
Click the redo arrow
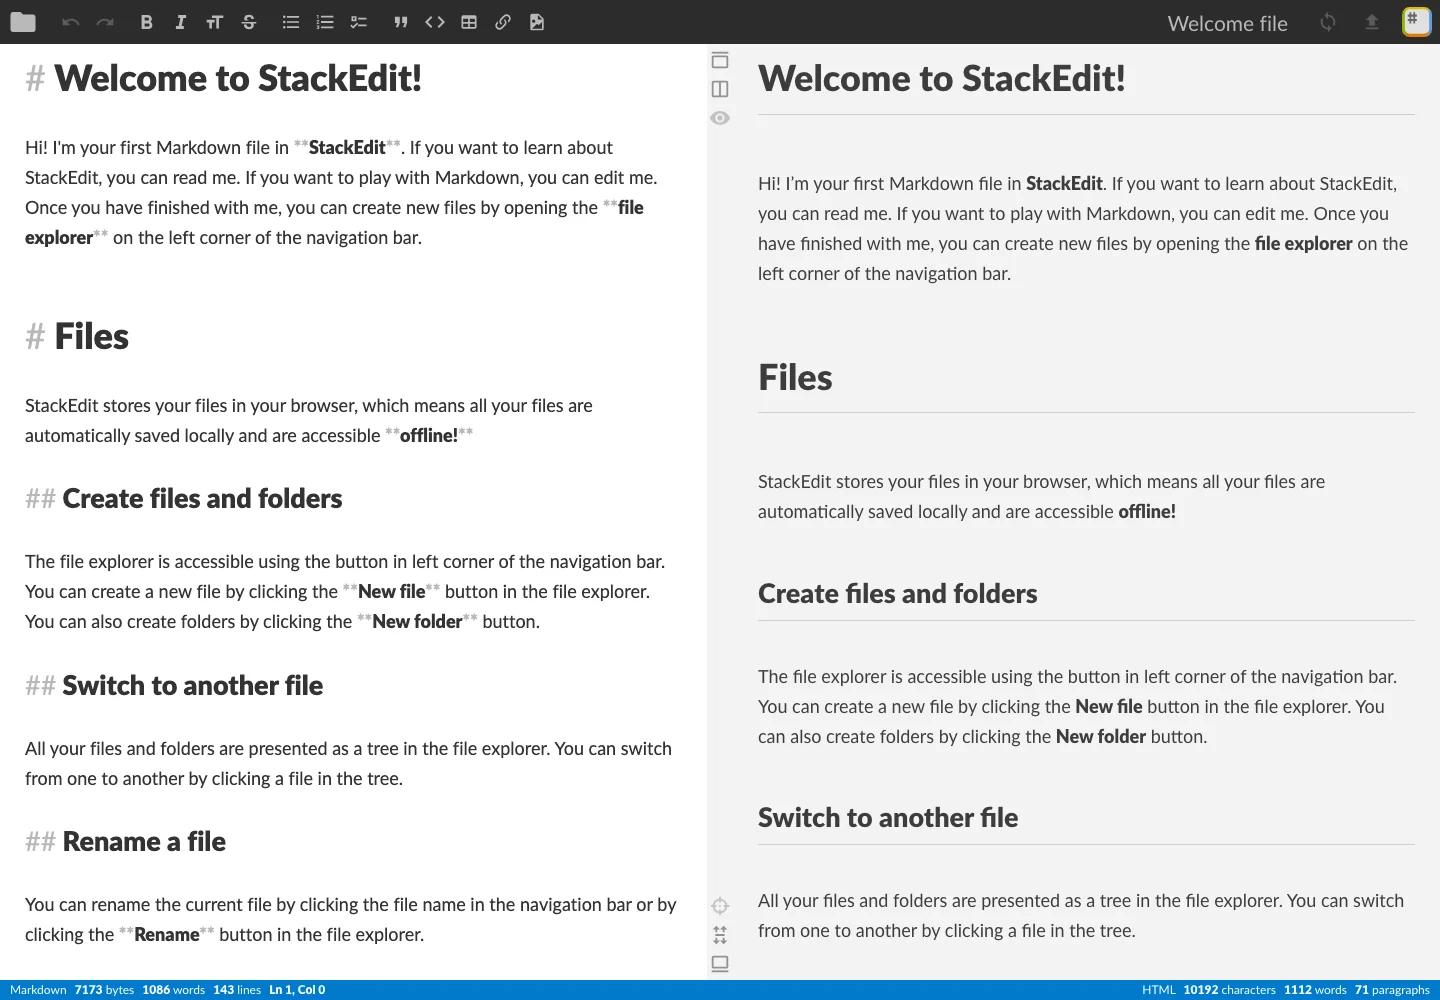(x=105, y=22)
